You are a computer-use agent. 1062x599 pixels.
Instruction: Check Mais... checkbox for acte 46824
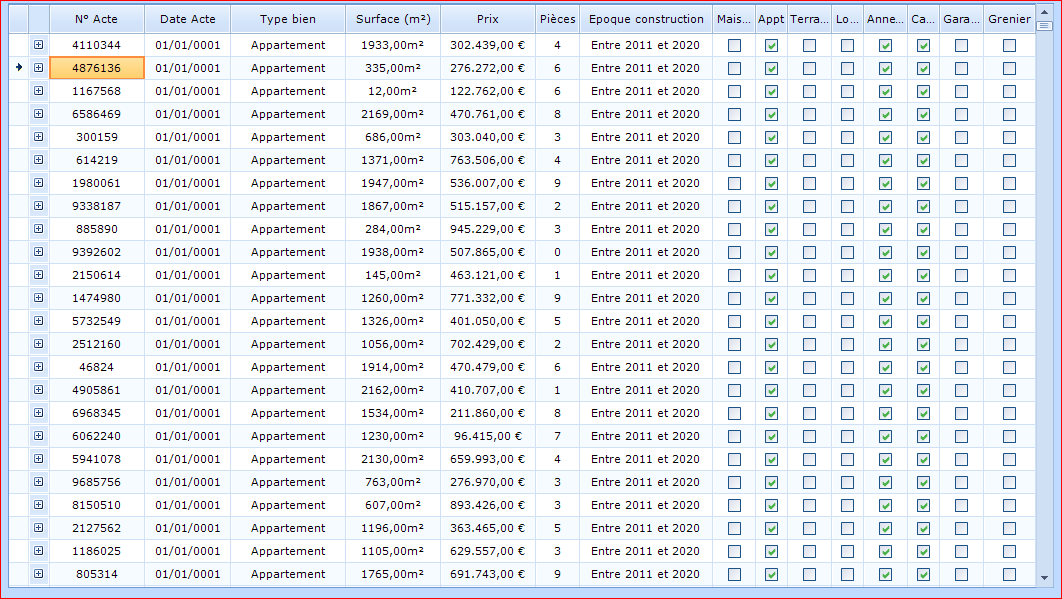[x=734, y=367]
